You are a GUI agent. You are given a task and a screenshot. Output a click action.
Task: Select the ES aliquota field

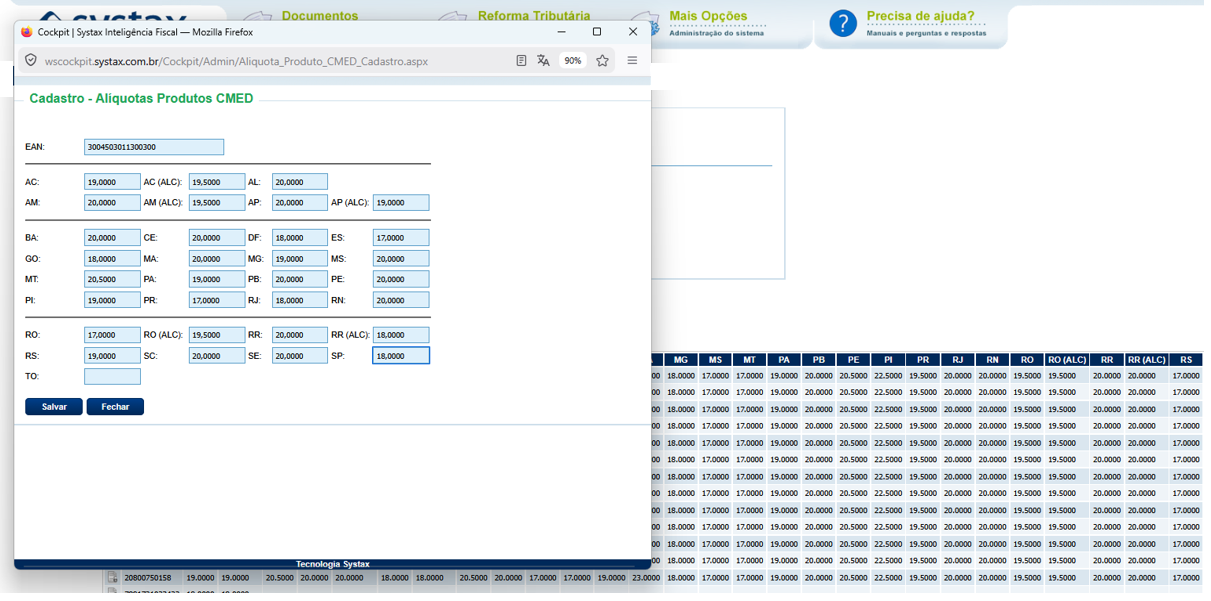(401, 238)
